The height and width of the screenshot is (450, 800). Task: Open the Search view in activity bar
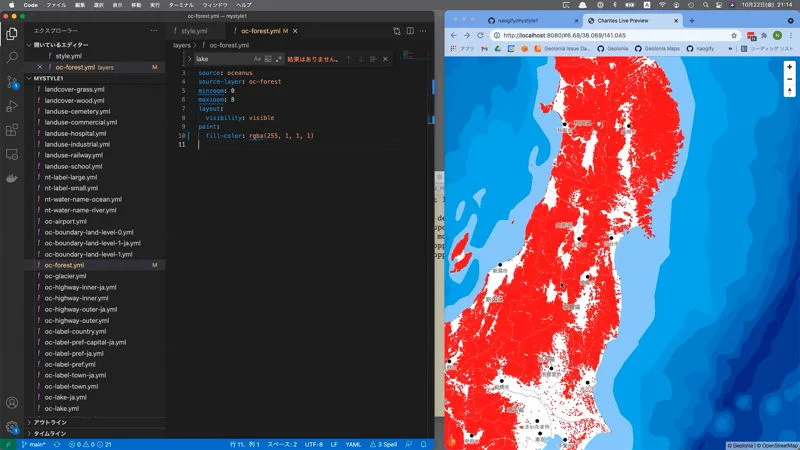tap(12, 57)
